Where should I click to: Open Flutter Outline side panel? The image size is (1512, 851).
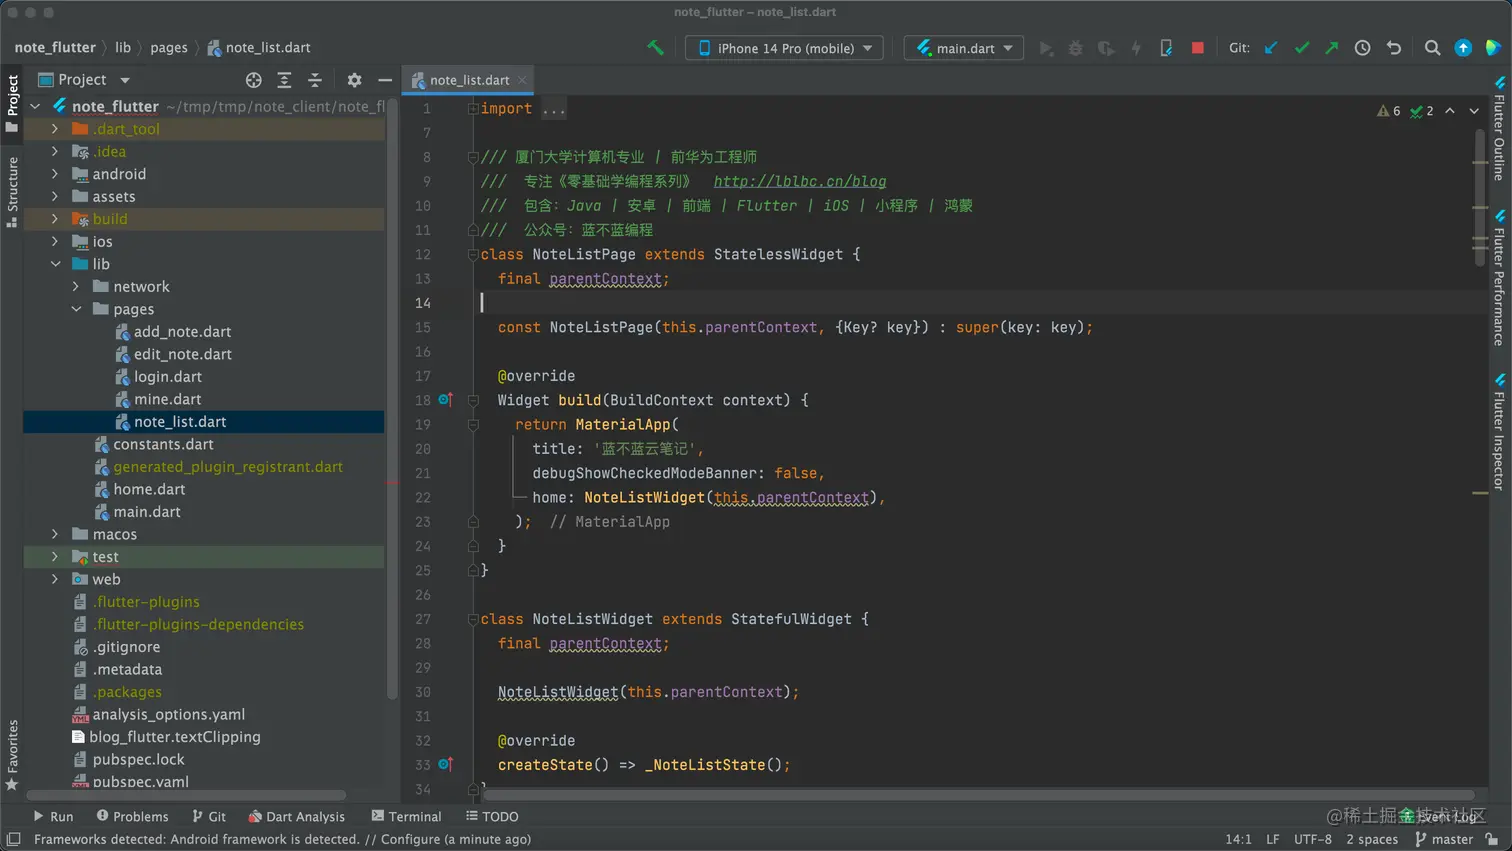coord(1499,128)
